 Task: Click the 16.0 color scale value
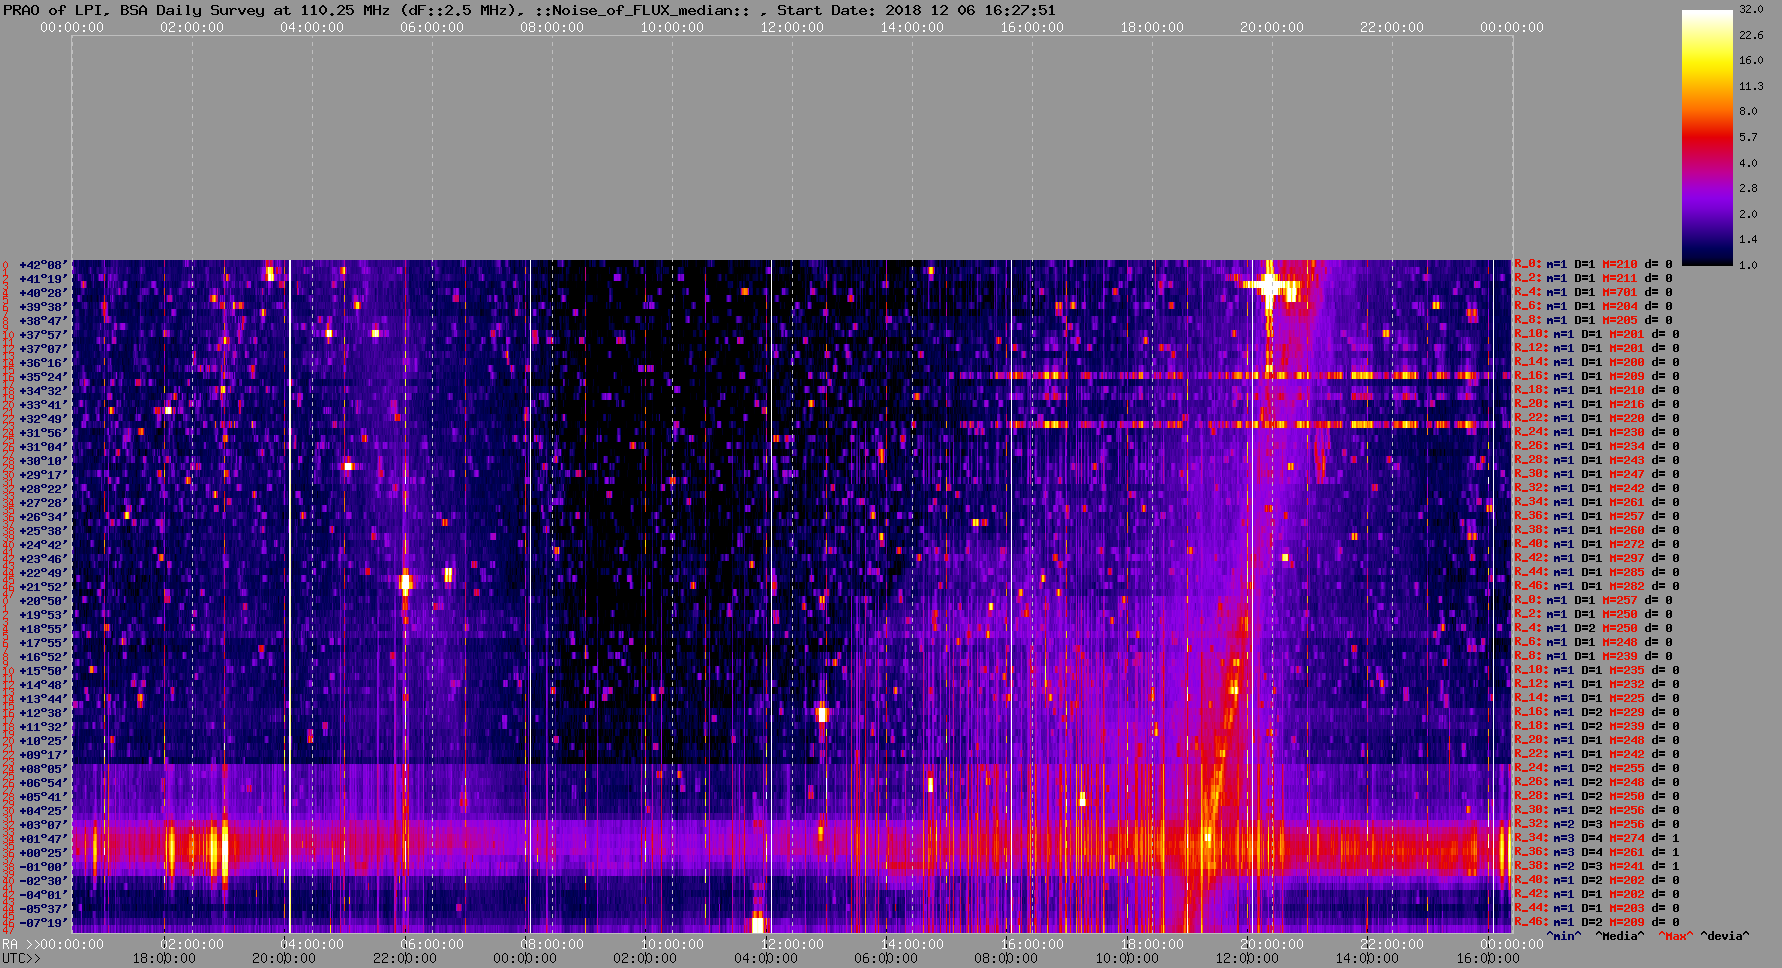point(1751,60)
